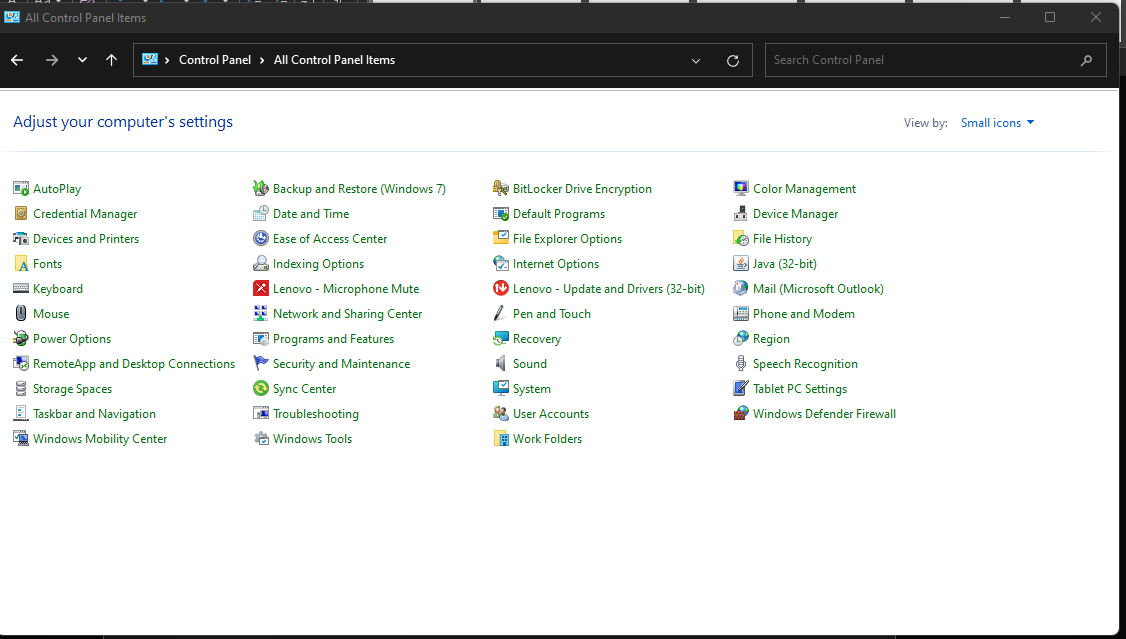Image resolution: width=1126 pixels, height=639 pixels.
Task: Click the Keyboard icon
Action: (x=21, y=289)
